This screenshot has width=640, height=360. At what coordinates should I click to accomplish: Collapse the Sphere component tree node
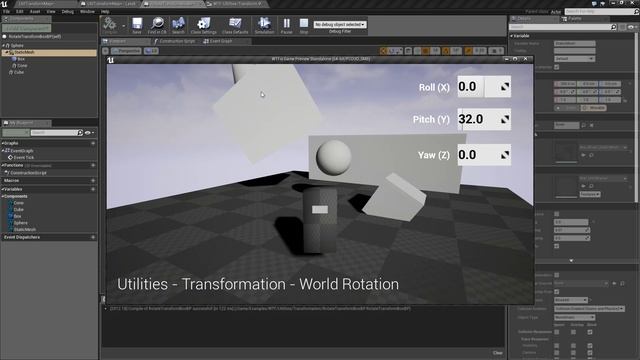click(x=4, y=46)
